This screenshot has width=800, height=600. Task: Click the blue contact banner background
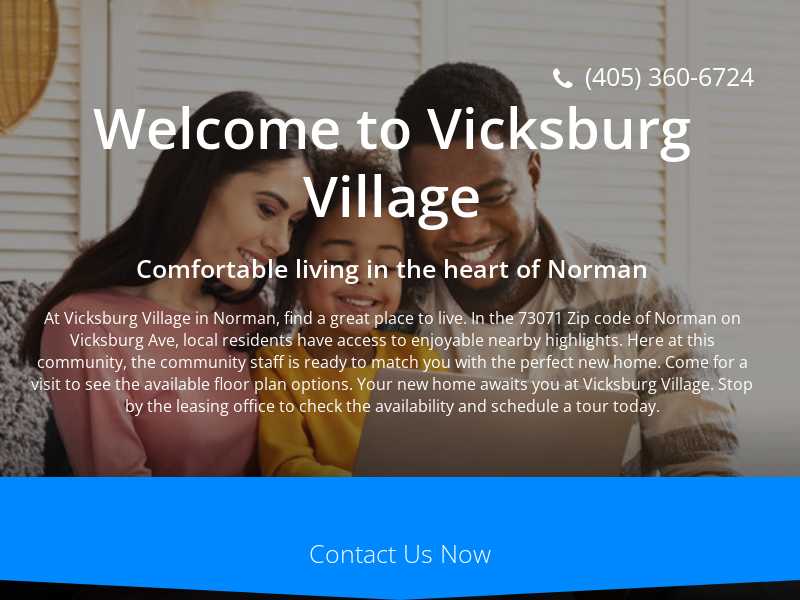[400, 505]
